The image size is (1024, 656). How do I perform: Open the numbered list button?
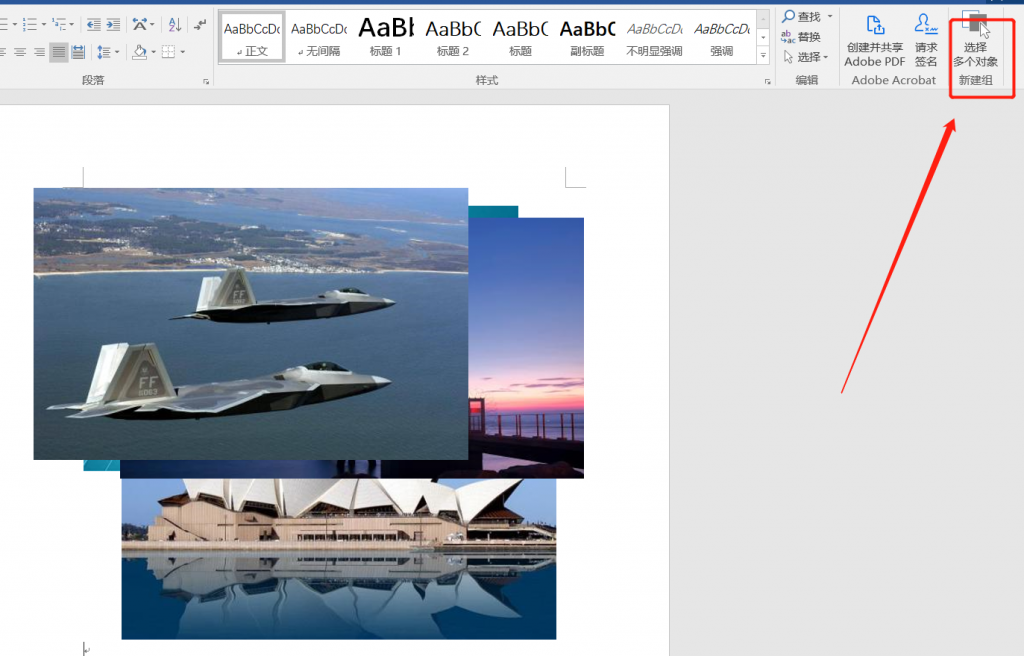point(30,25)
